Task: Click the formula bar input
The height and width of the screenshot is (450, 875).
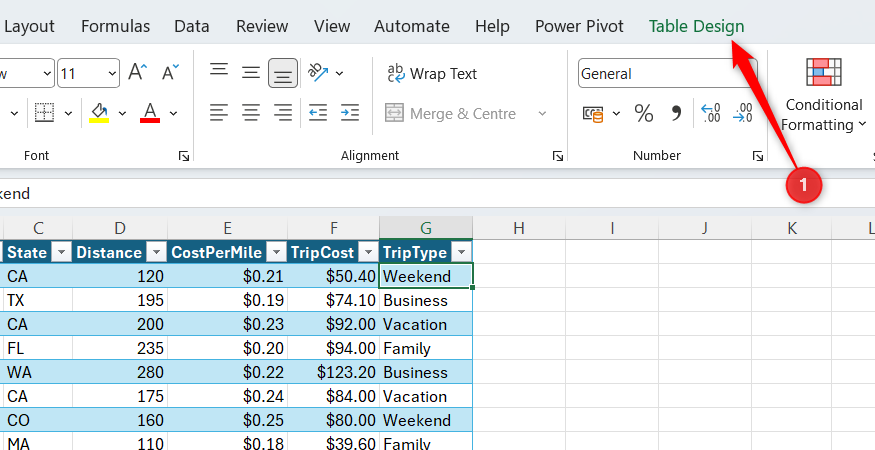Action: (438, 194)
